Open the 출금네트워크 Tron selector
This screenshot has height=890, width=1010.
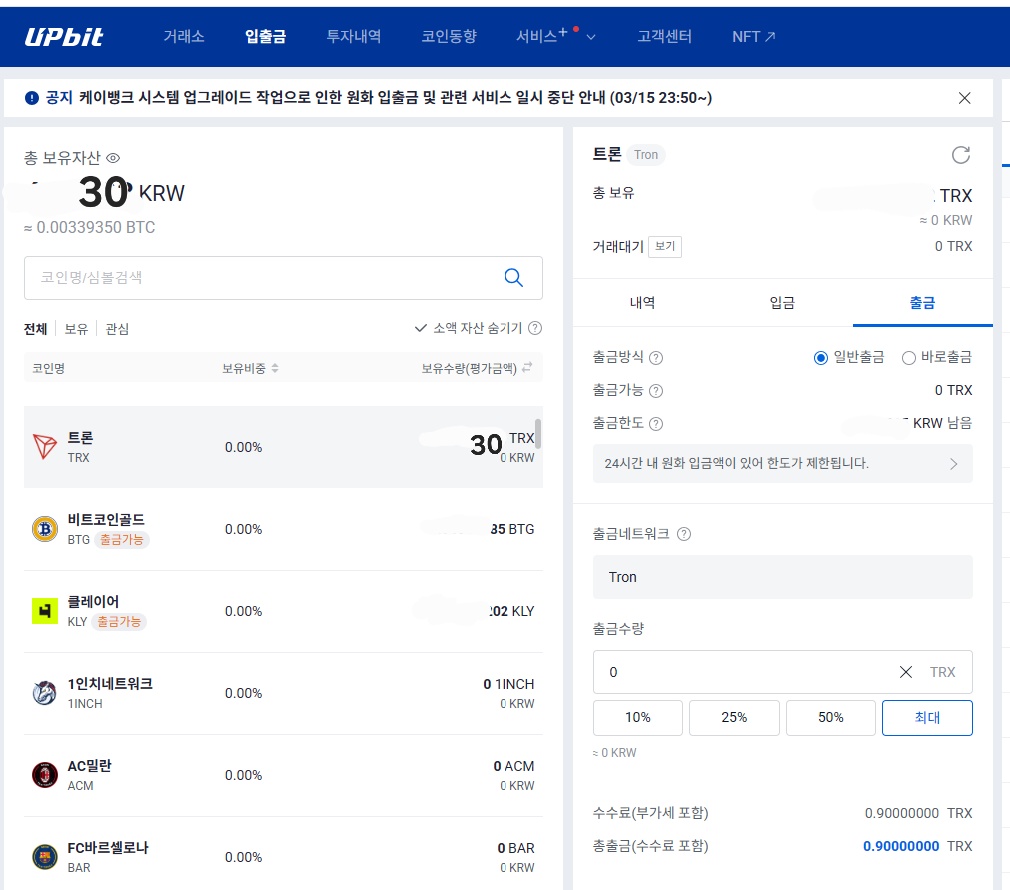(783, 577)
